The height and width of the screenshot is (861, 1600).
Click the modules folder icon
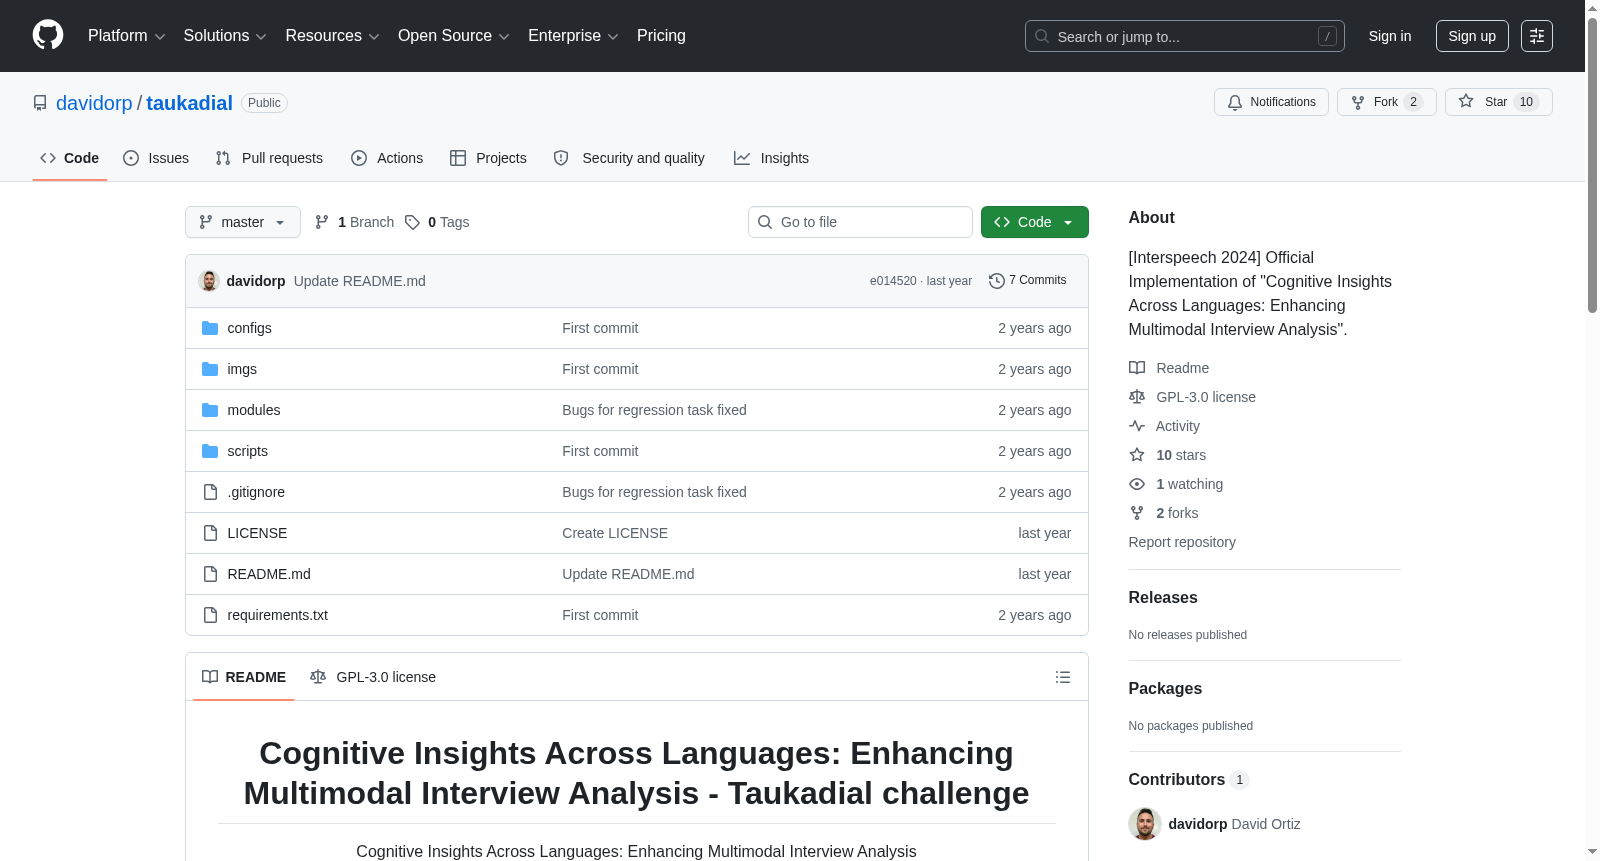coord(210,410)
